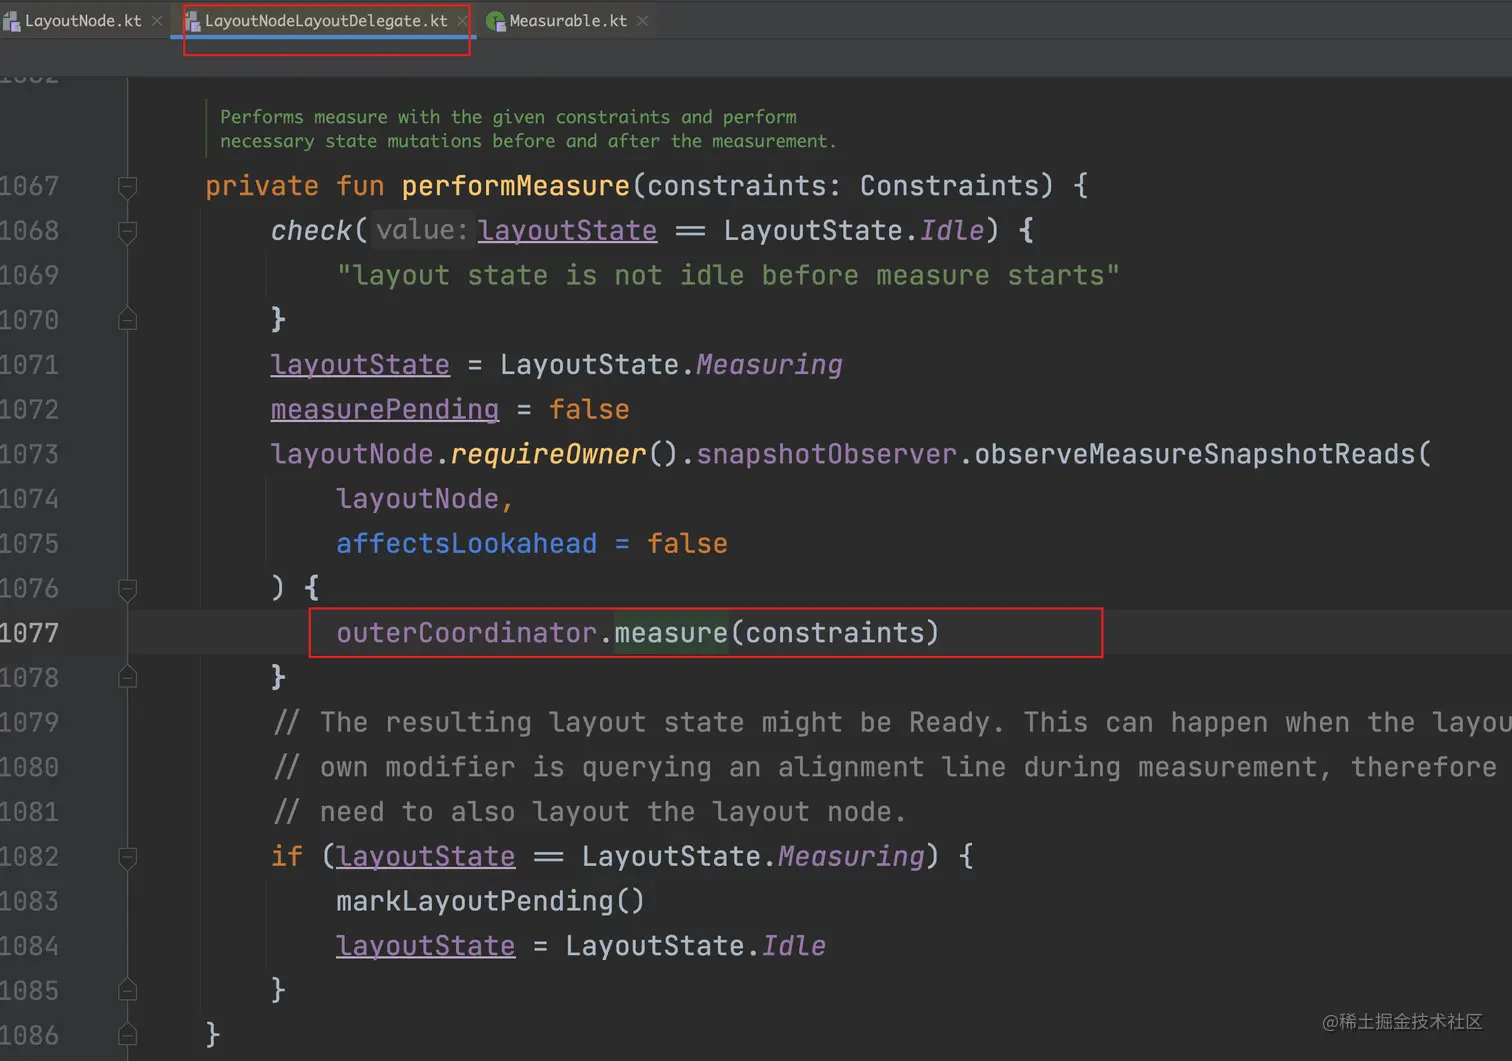Switch to the LayoutNode.kt tab
This screenshot has width=1512, height=1061.
point(83,21)
